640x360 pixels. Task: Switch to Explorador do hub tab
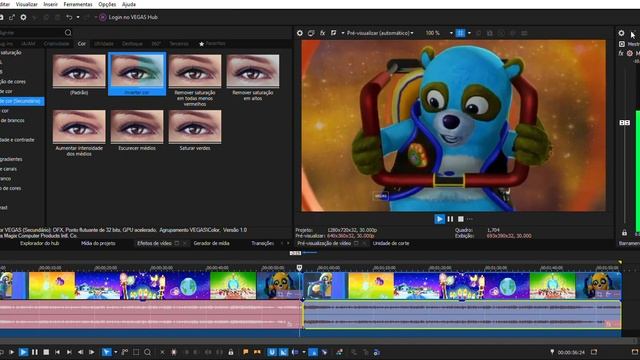point(39,243)
